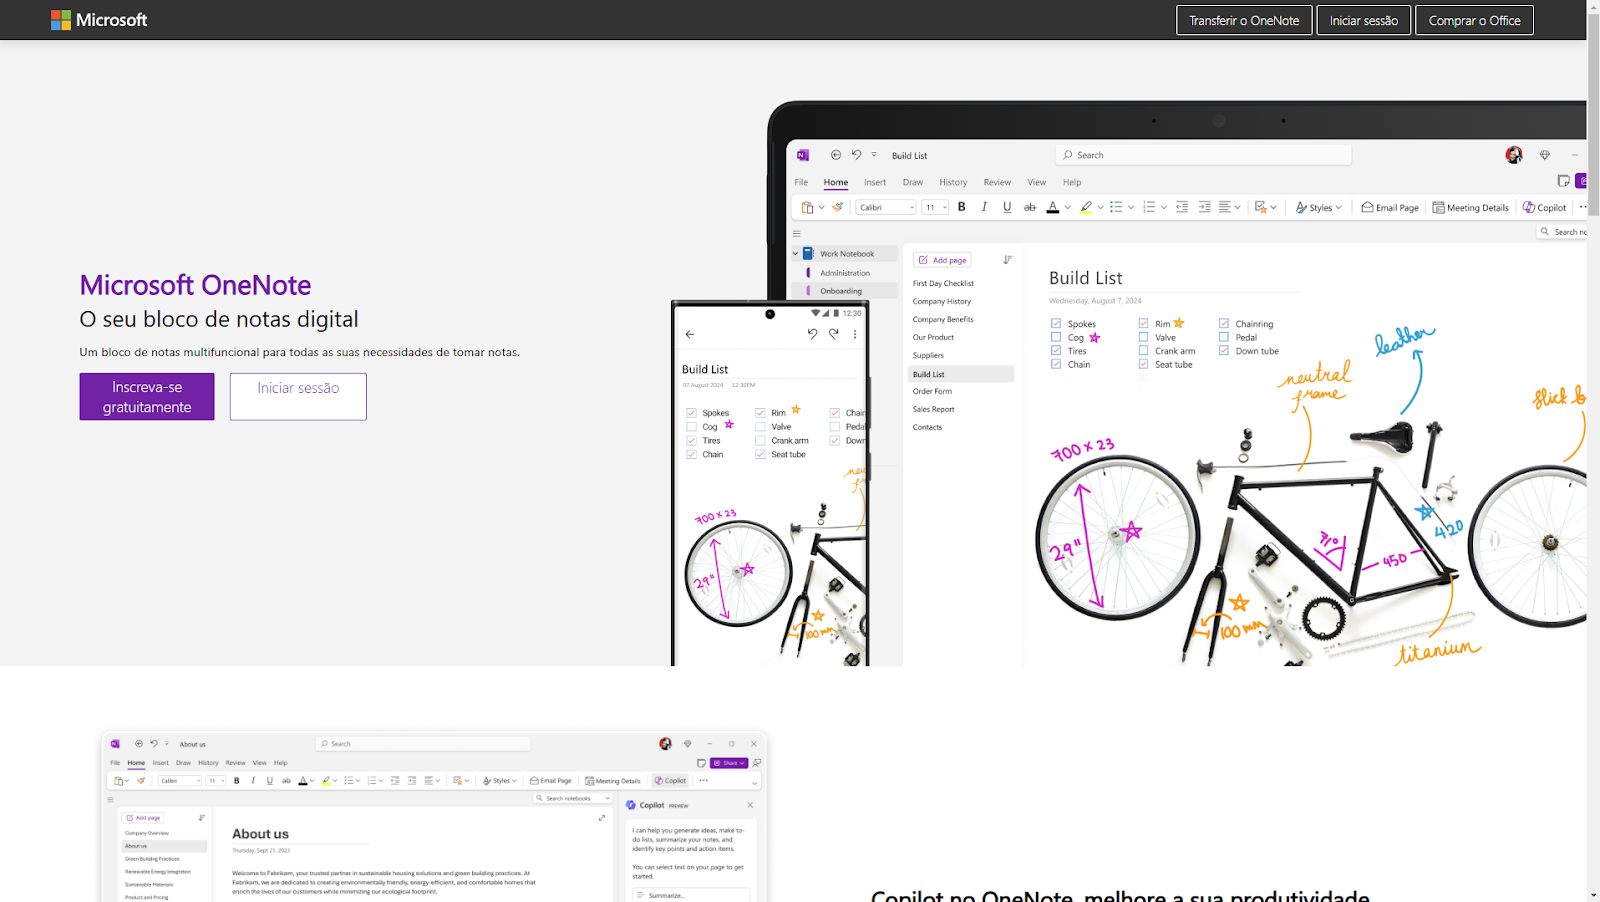Screen dimensions: 1600x902
Task: Toggle the Spokes checkbox in Build List window
Action: (x=1056, y=323)
